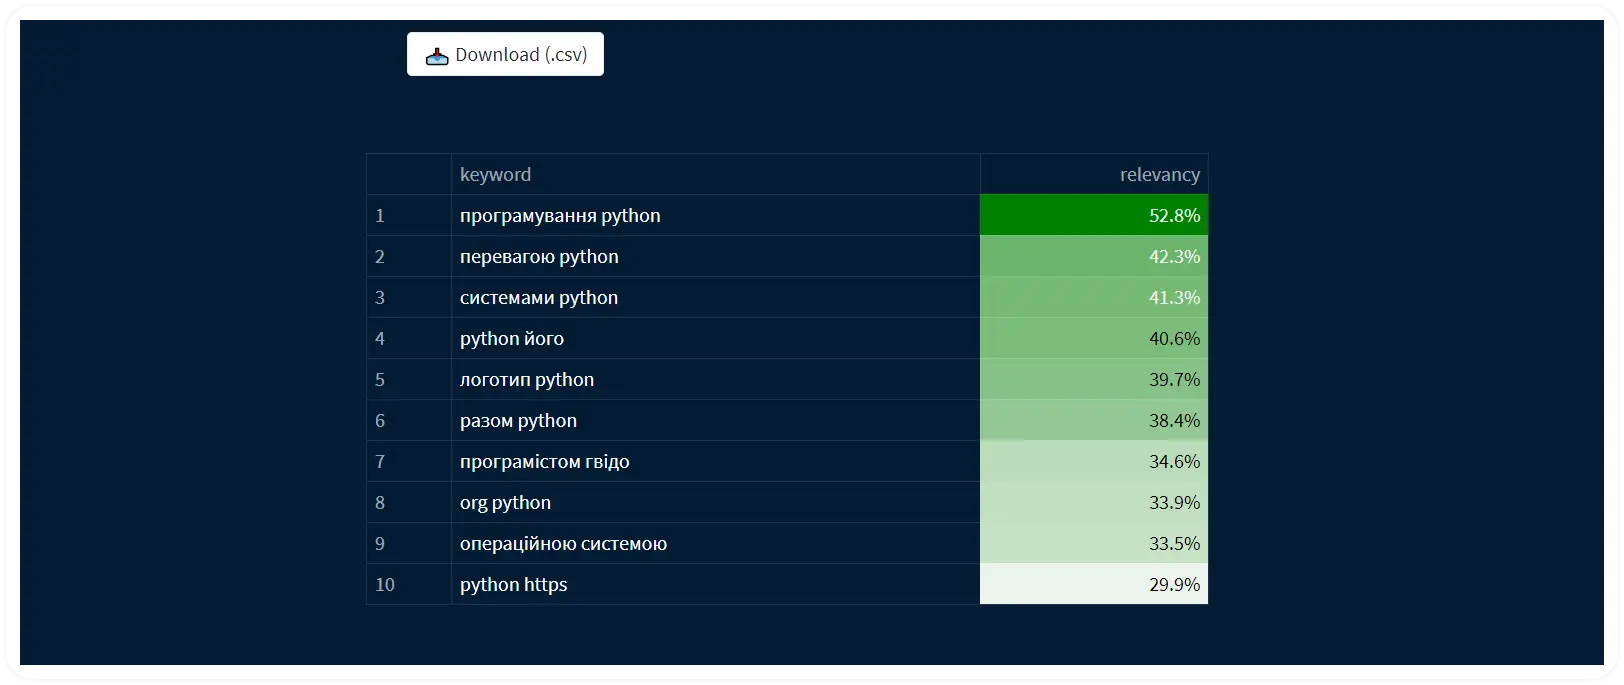Select the 'python https' keyword cell
Viewport: 1624px width, 685px height.
pyautogui.click(x=715, y=584)
